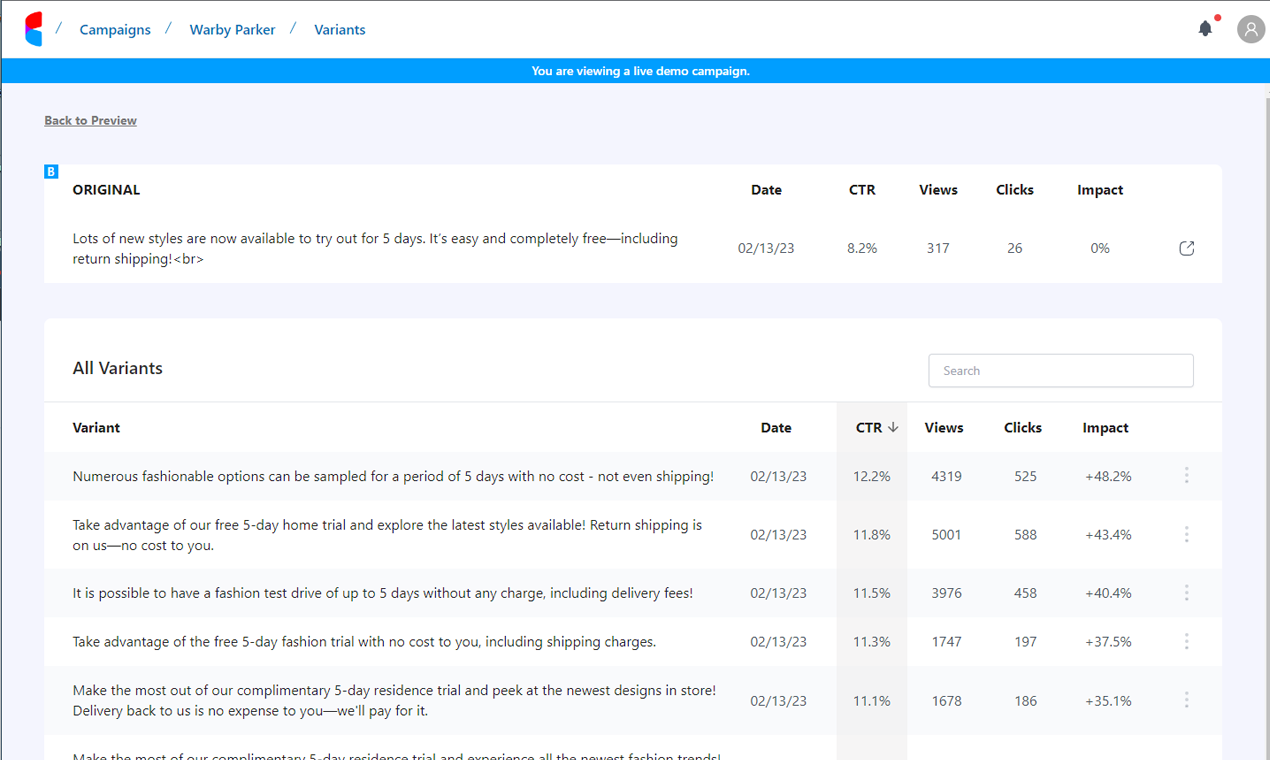Viewport: 1270px width, 760px height.
Task: Click the +35.1% impact value
Action: click(x=1108, y=700)
